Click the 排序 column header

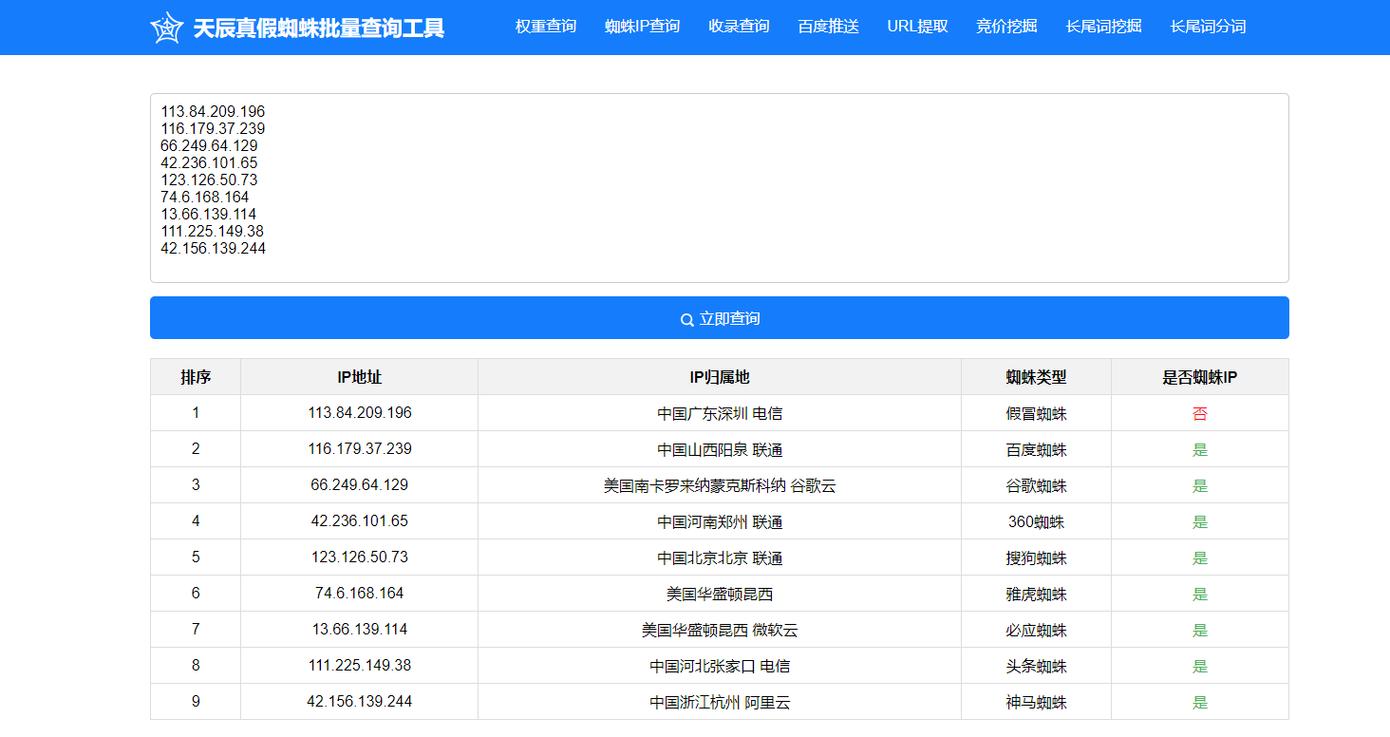coord(196,377)
